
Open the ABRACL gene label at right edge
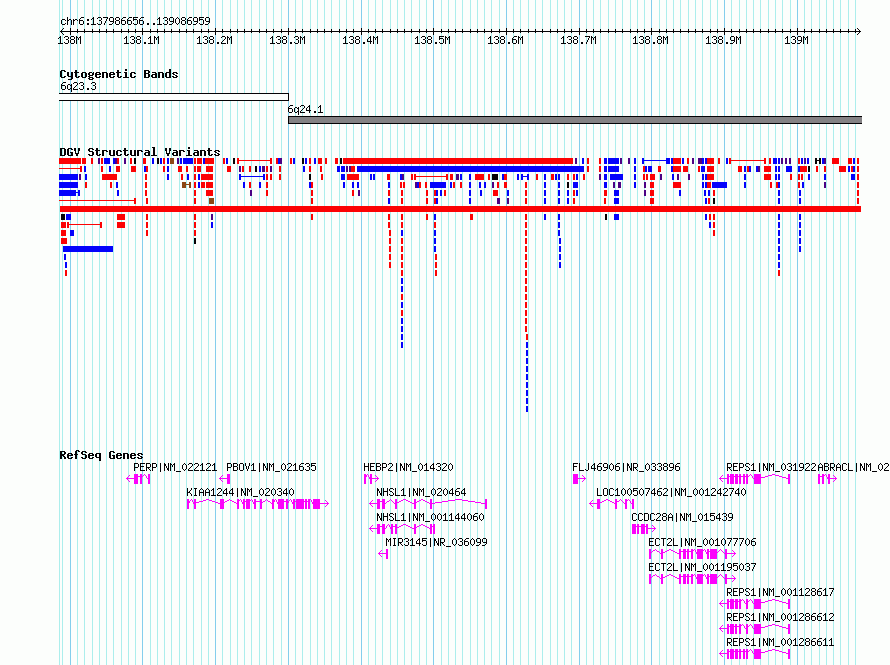(x=853, y=468)
